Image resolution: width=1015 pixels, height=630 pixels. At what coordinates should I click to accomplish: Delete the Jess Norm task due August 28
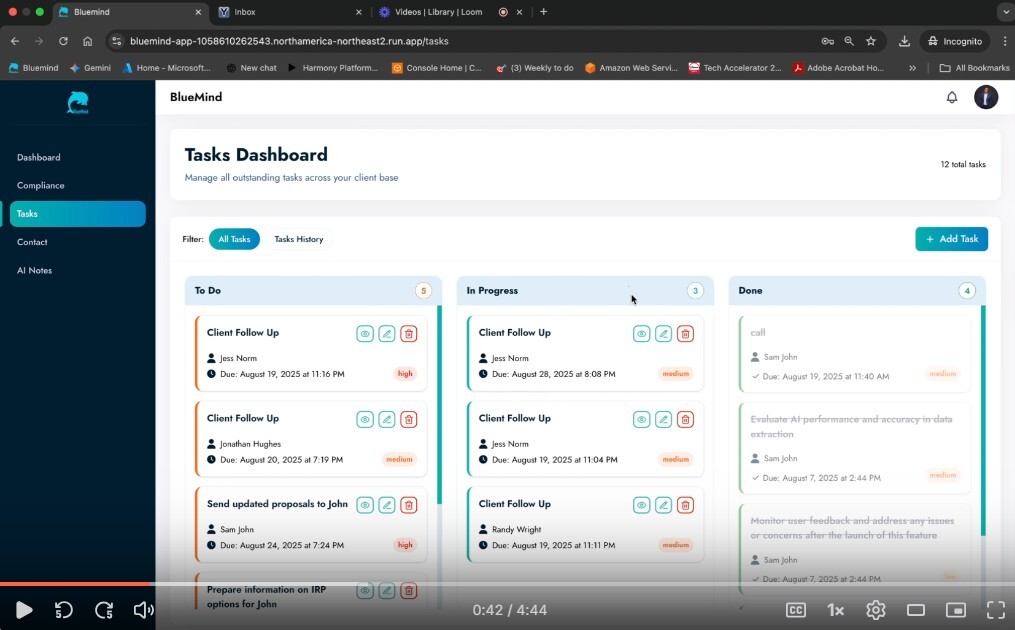point(685,334)
